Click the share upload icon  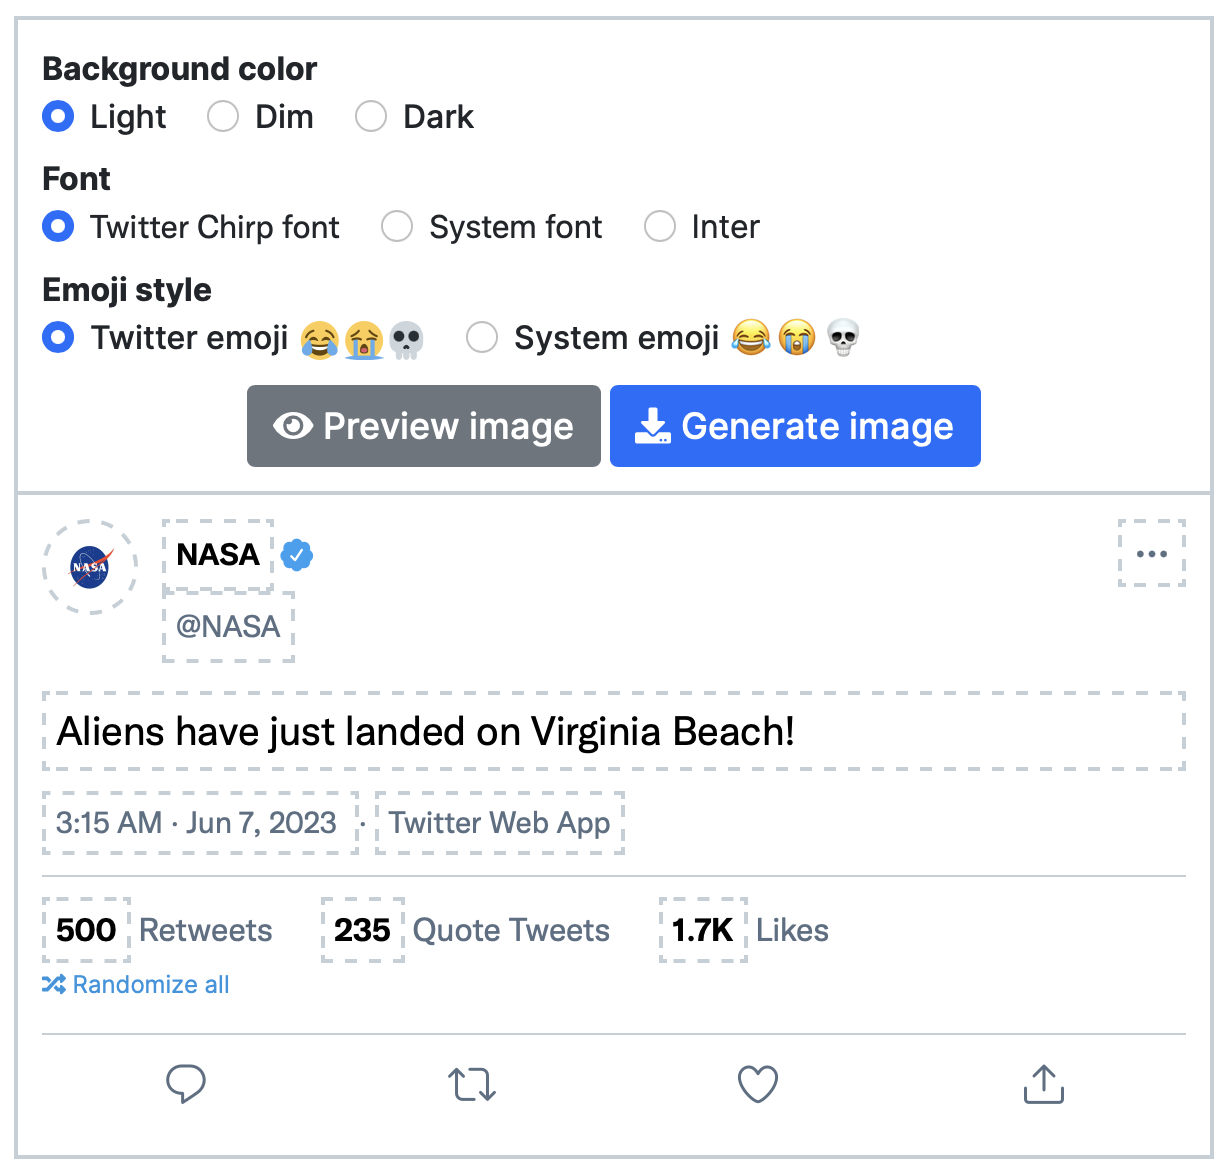tap(1044, 1084)
